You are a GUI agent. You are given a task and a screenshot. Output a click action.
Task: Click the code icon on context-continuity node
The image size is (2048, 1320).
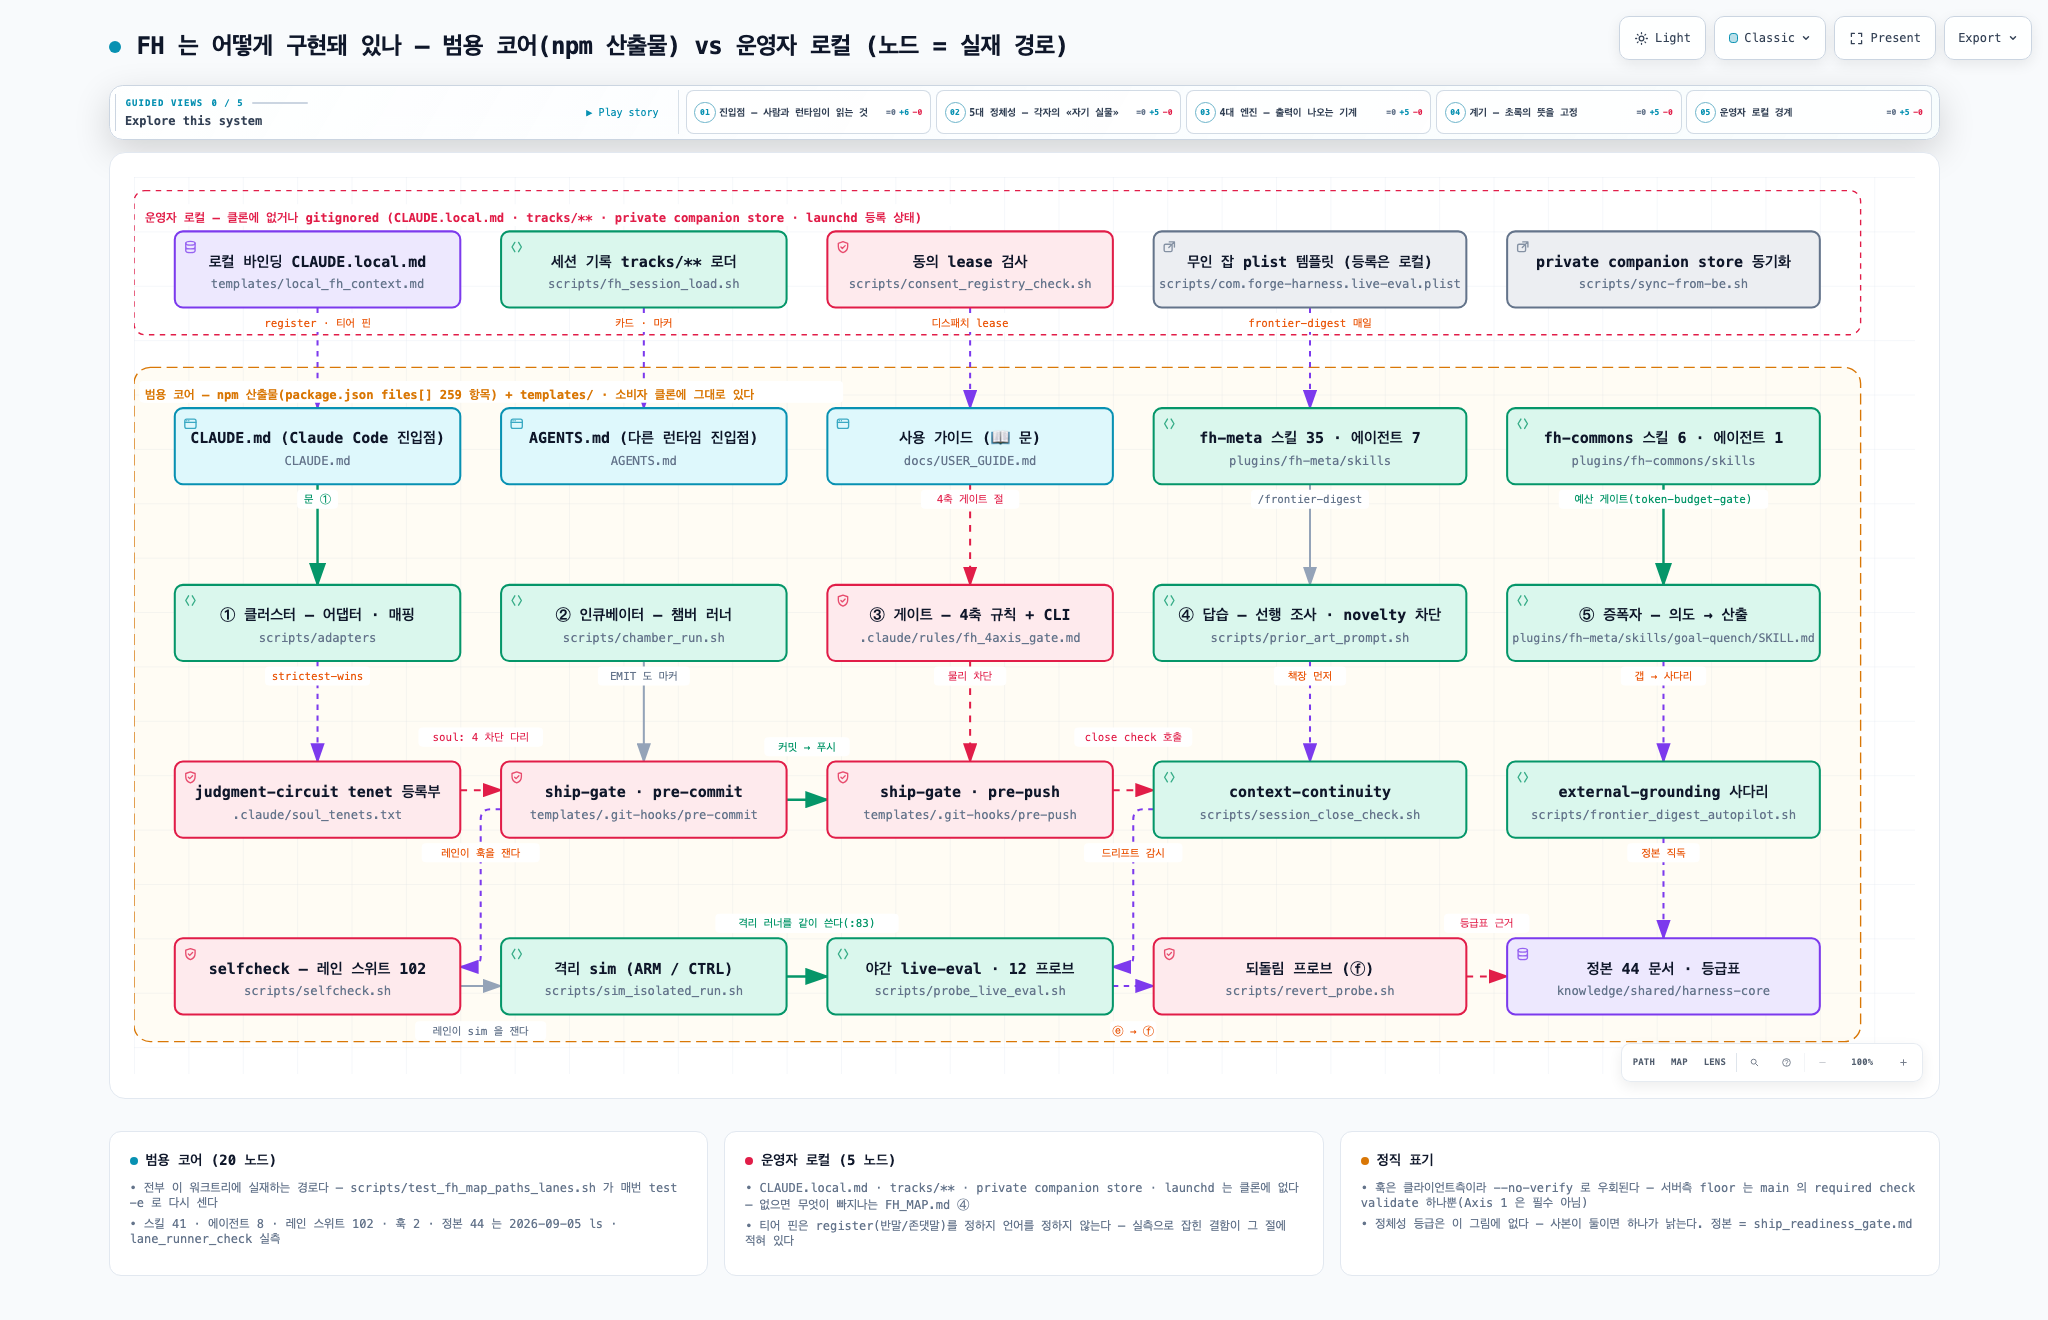pyautogui.click(x=1169, y=777)
